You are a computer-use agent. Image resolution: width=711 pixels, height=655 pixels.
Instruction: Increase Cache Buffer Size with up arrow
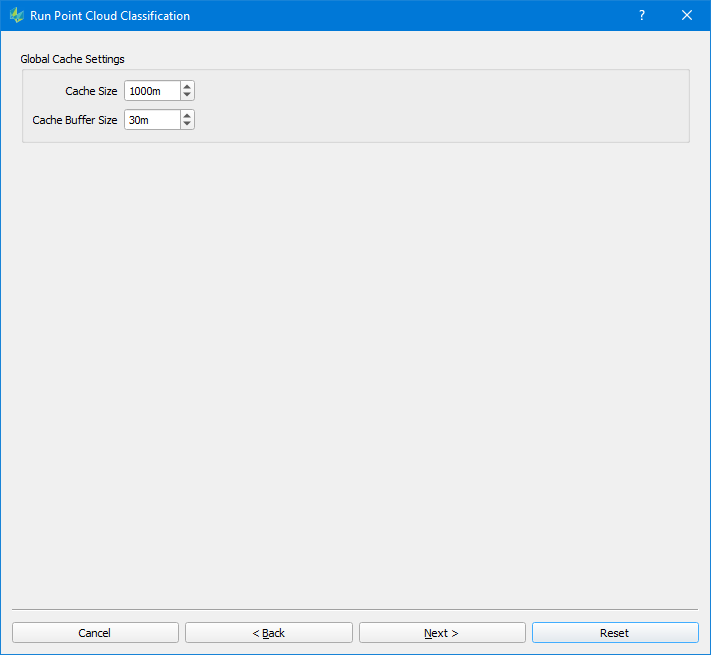pos(187,115)
